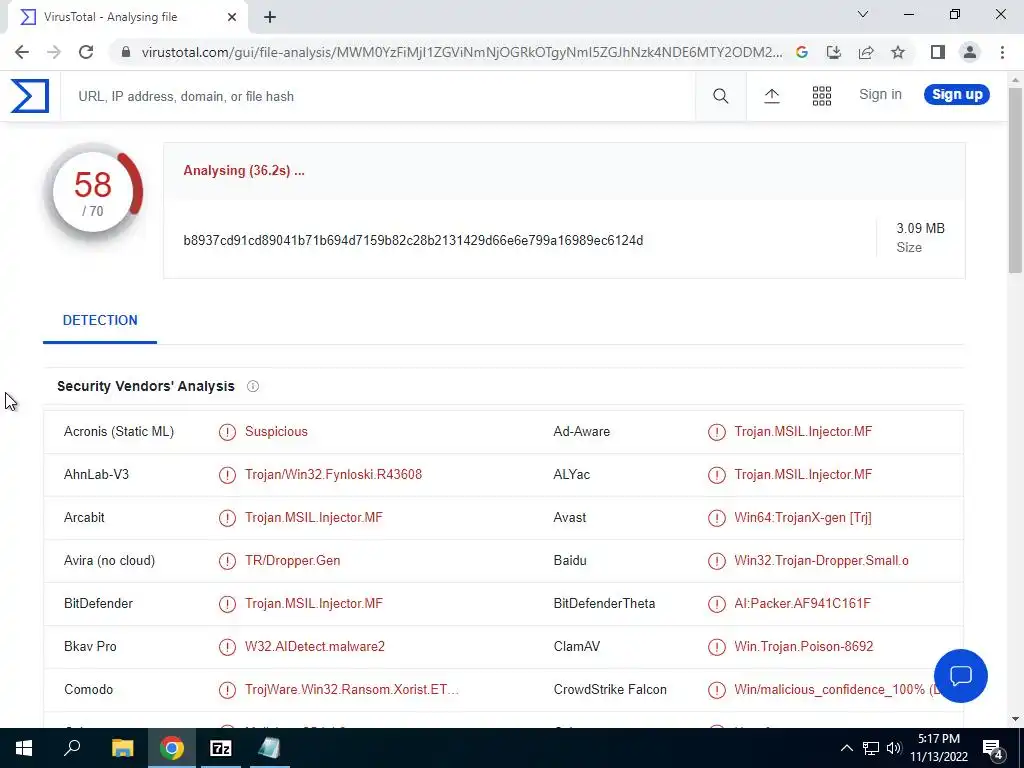
Task: Click the VirusTotal logo icon
Action: 29,96
